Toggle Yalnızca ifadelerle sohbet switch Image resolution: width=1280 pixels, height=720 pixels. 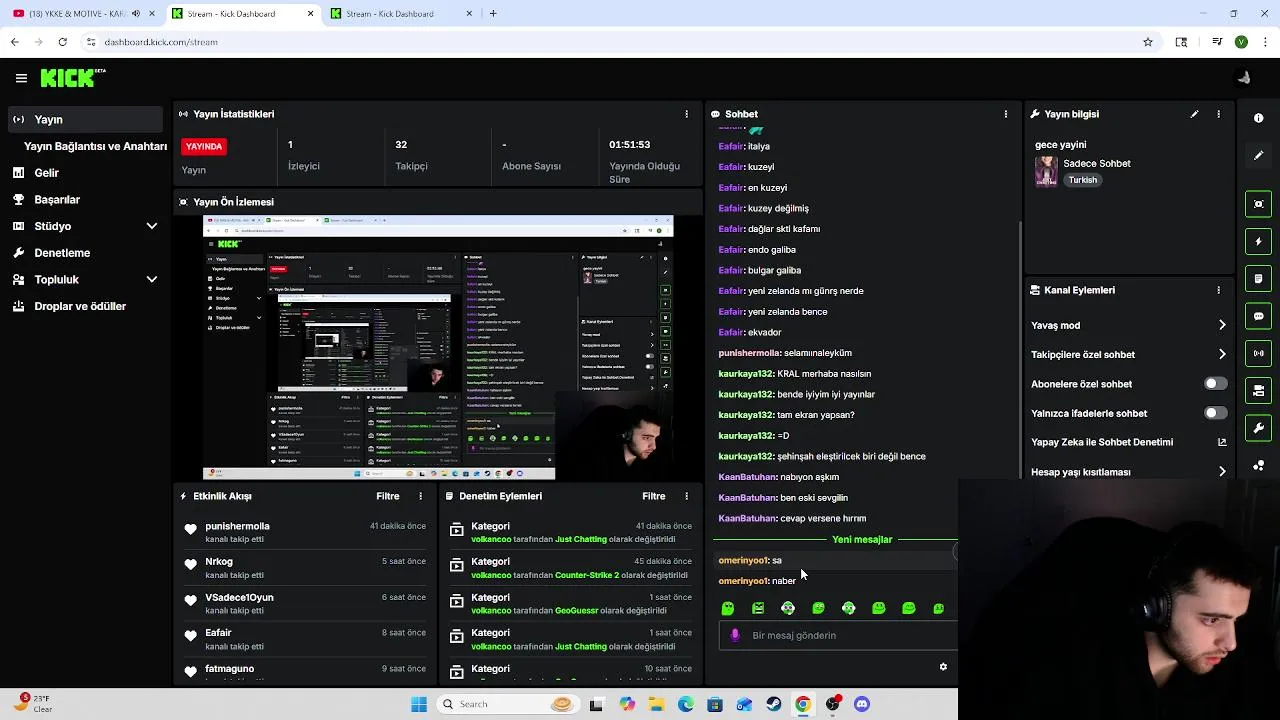pos(1215,413)
